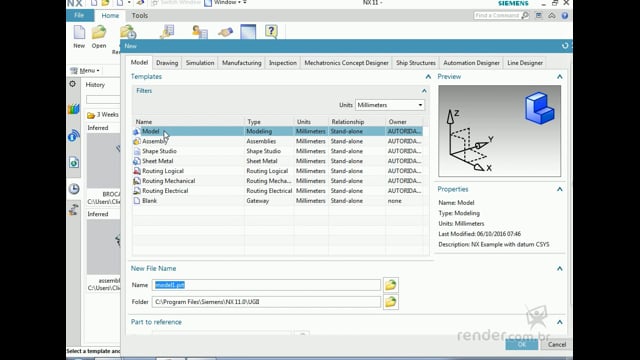Click the Open file icon in ribbon
640x360 pixels.
[99, 32]
